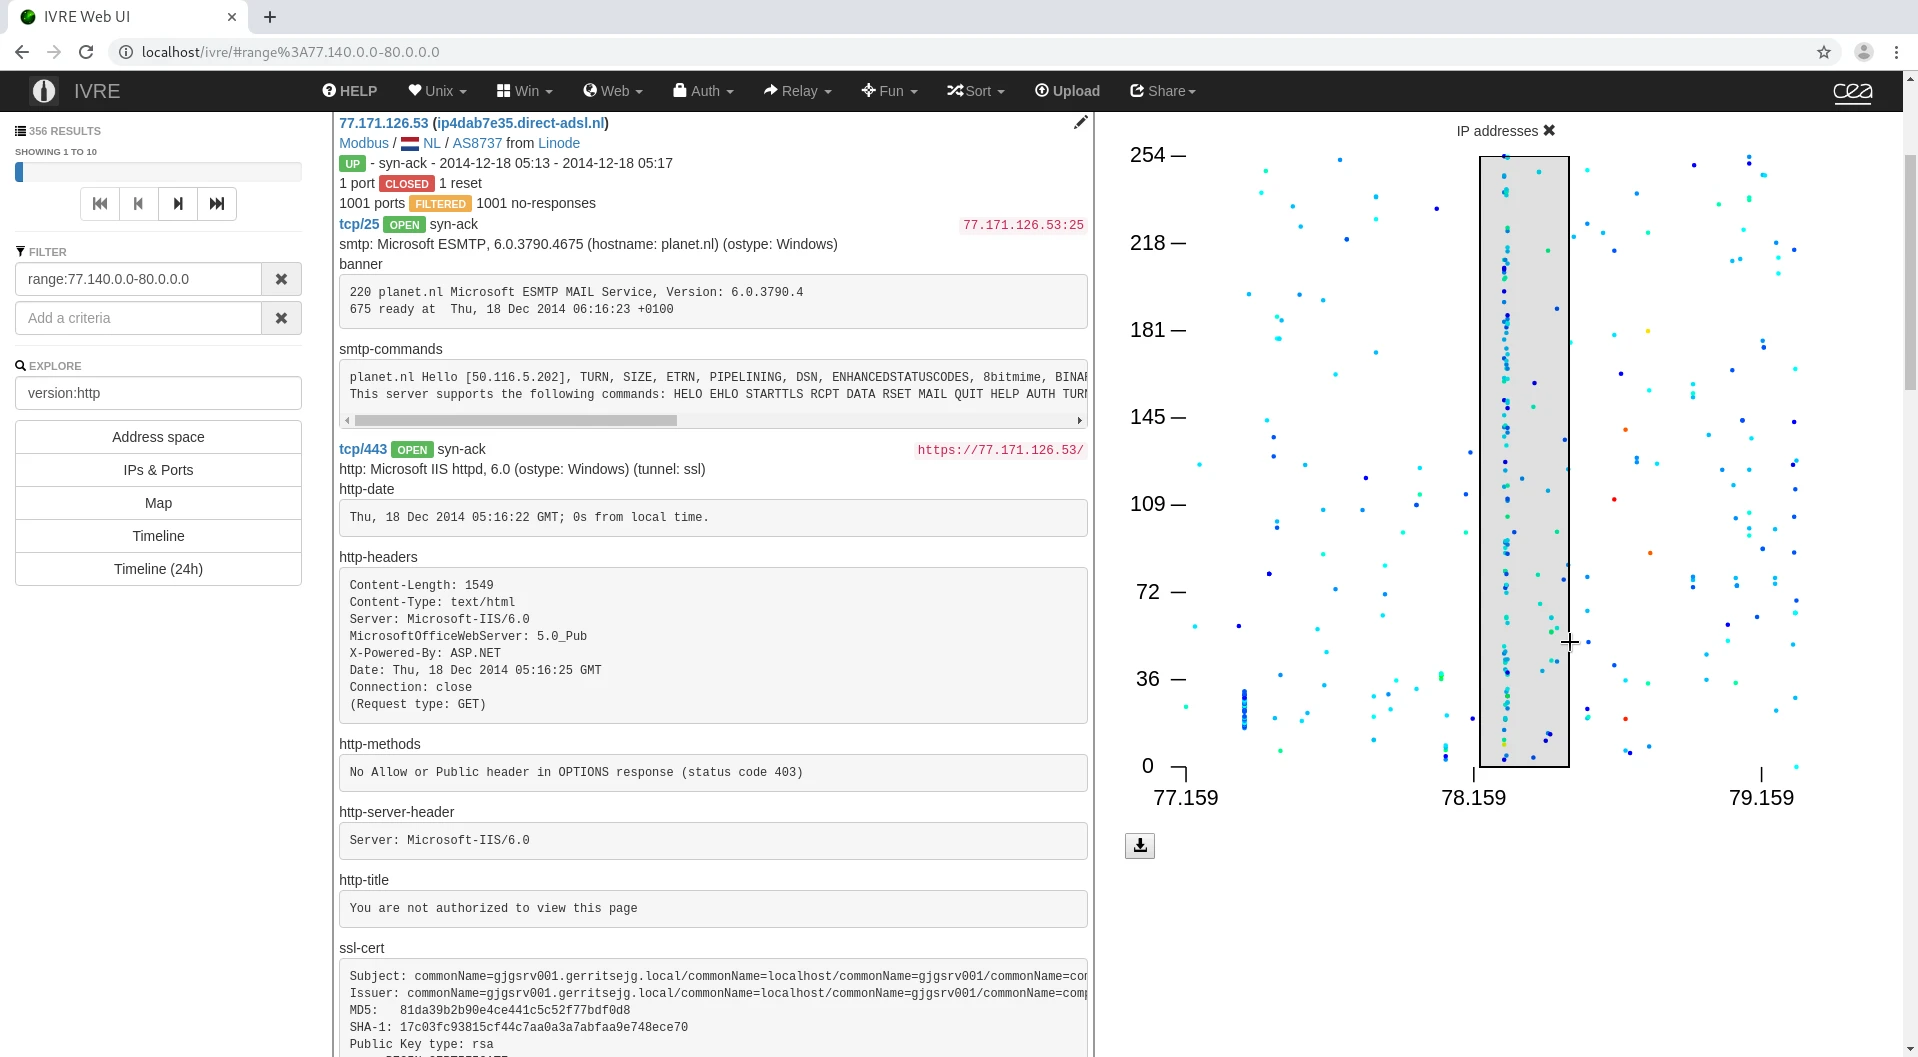Click browser back arrow
The height and width of the screenshot is (1057, 1918).
[22, 52]
